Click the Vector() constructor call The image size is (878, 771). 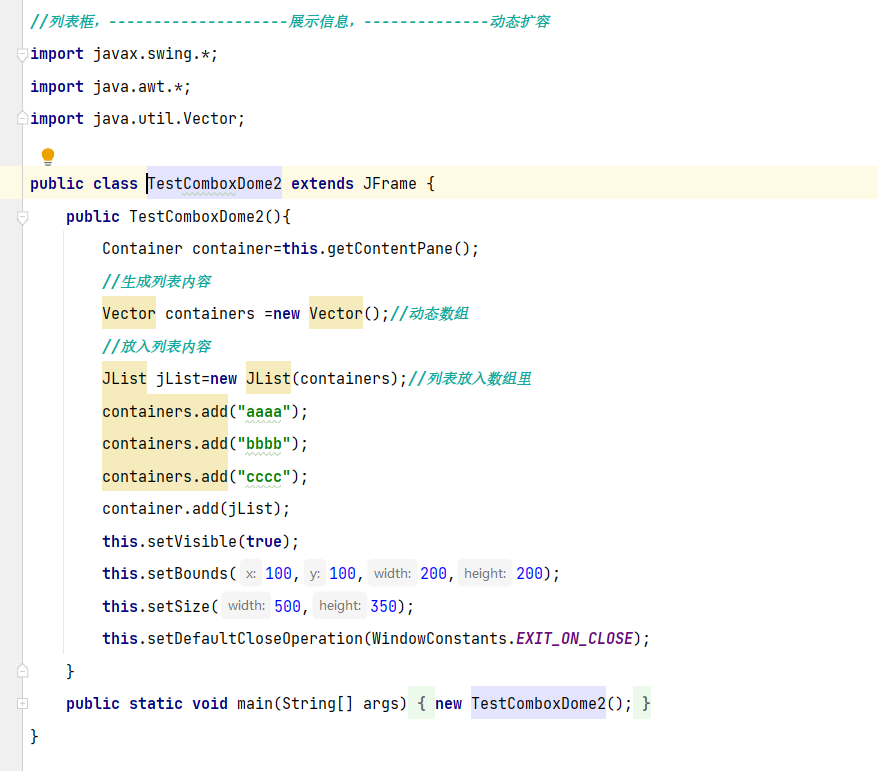[345, 313]
